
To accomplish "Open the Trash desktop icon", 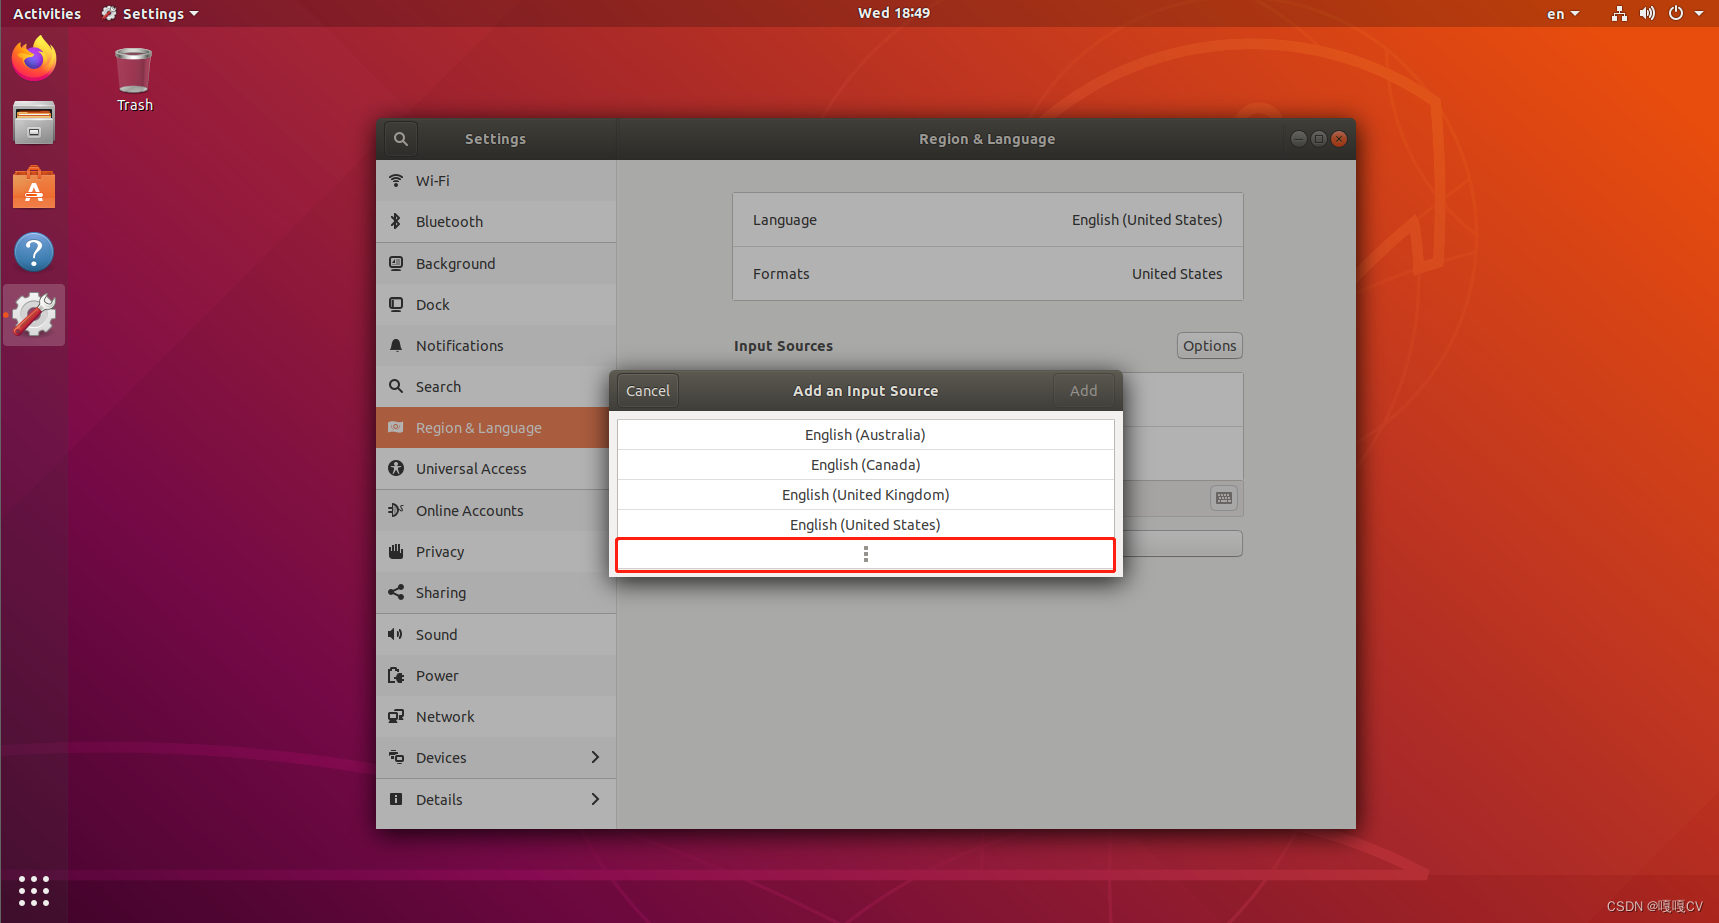I will [134, 80].
